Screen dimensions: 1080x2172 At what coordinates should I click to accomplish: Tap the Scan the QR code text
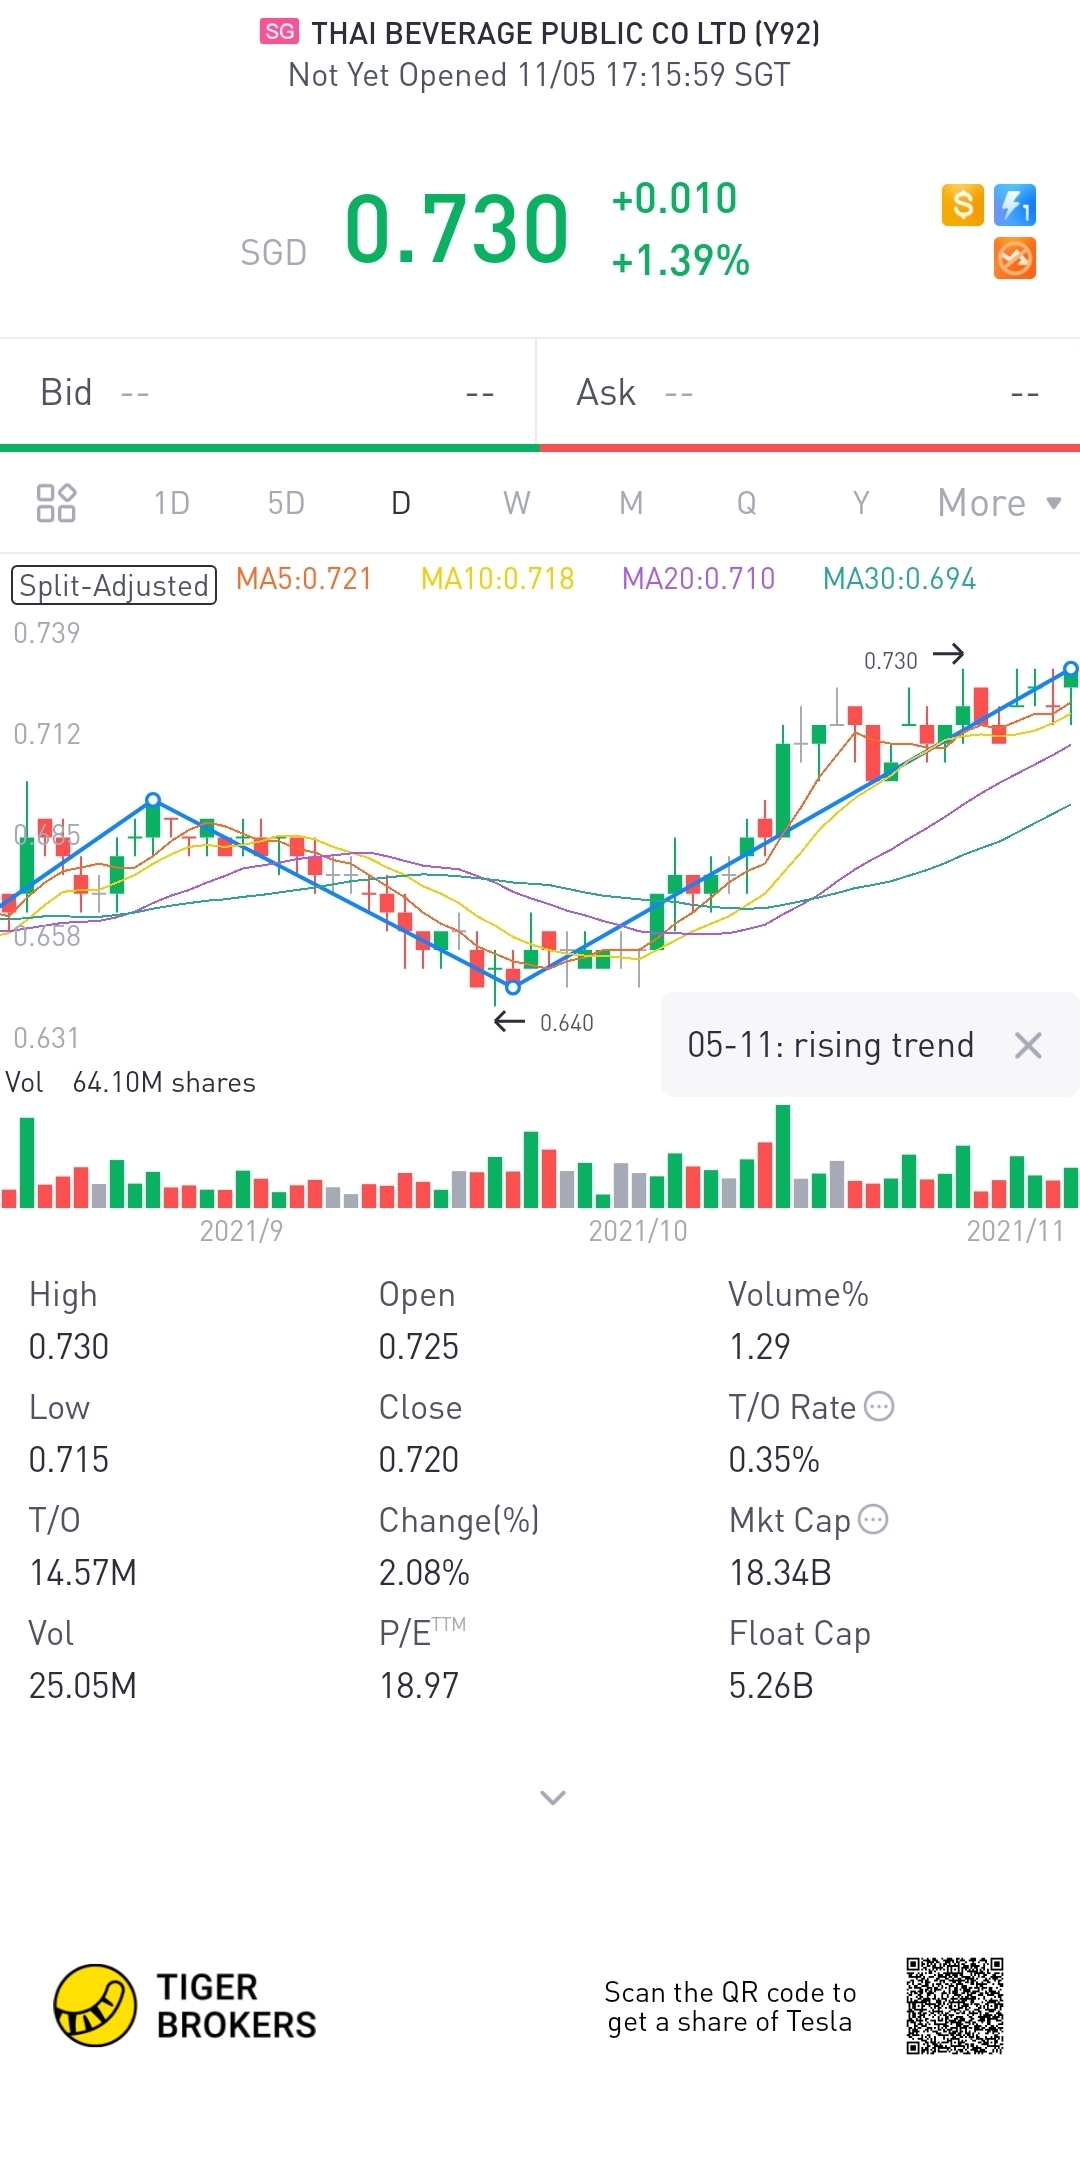pos(730,2007)
